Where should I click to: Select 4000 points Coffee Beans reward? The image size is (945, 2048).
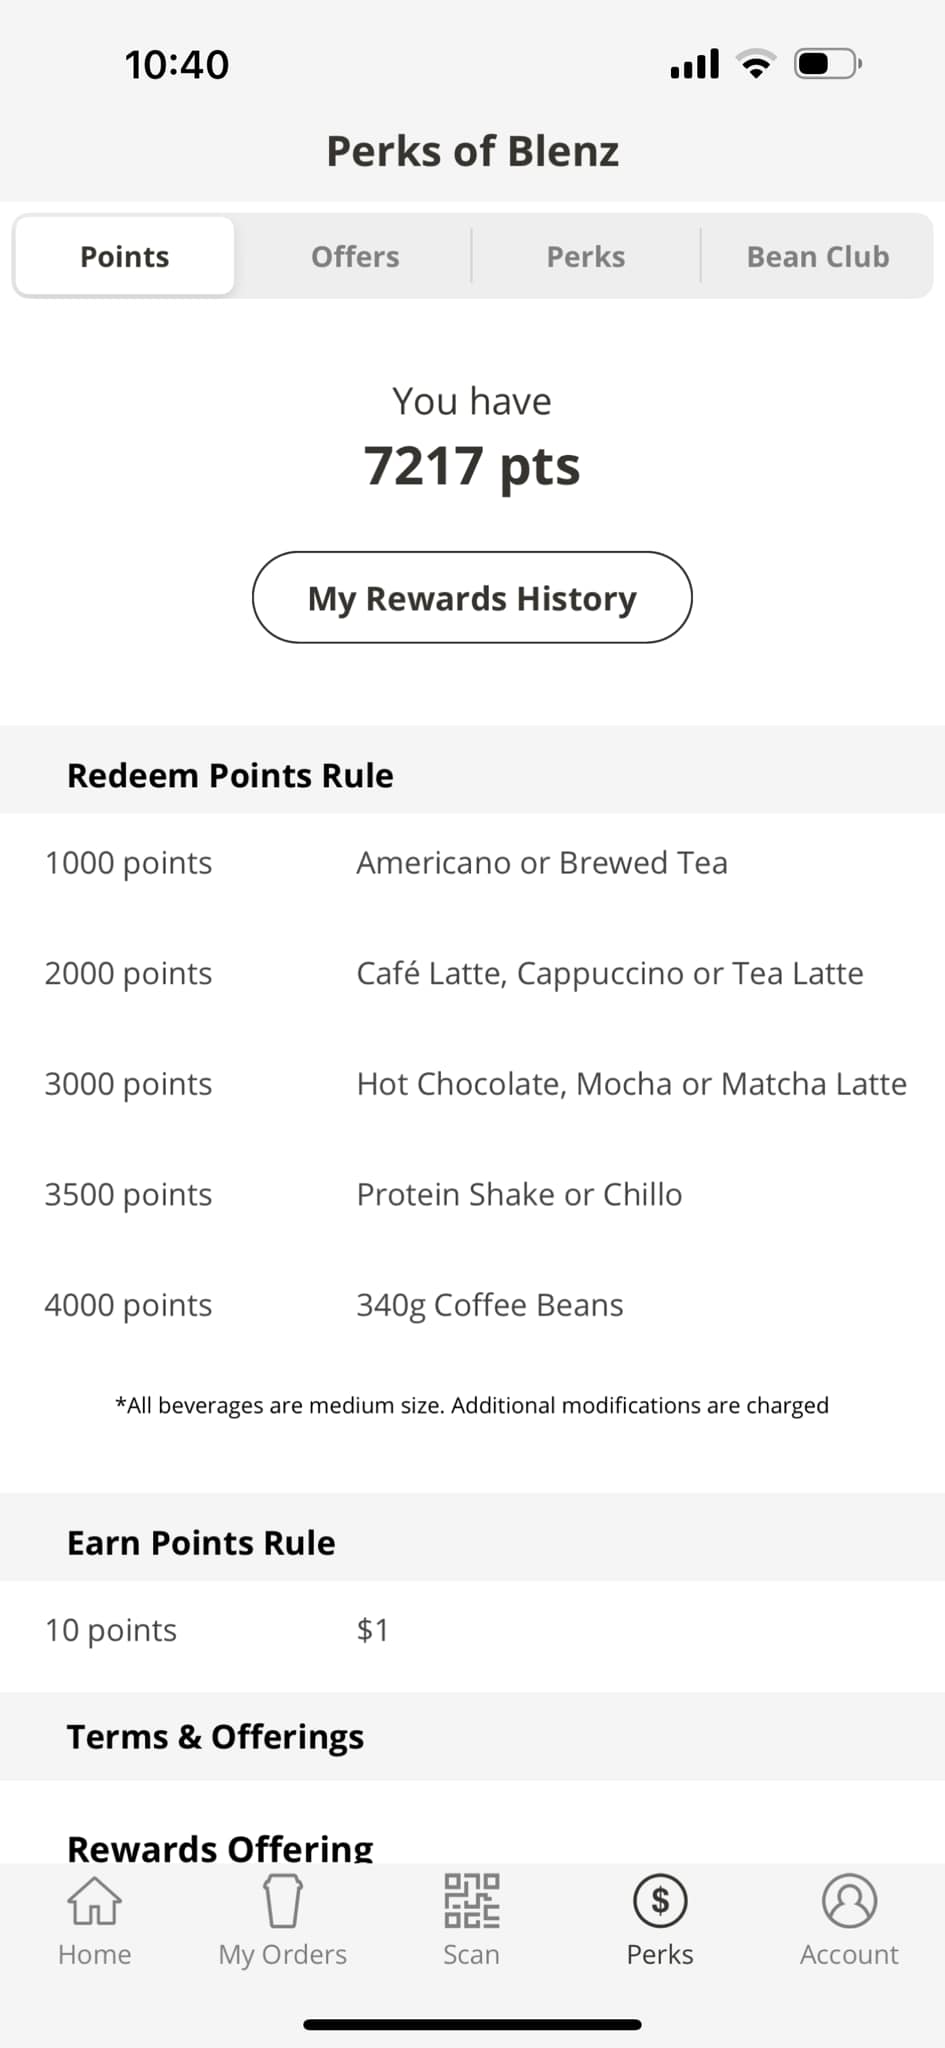click(x=472, y=1305)
